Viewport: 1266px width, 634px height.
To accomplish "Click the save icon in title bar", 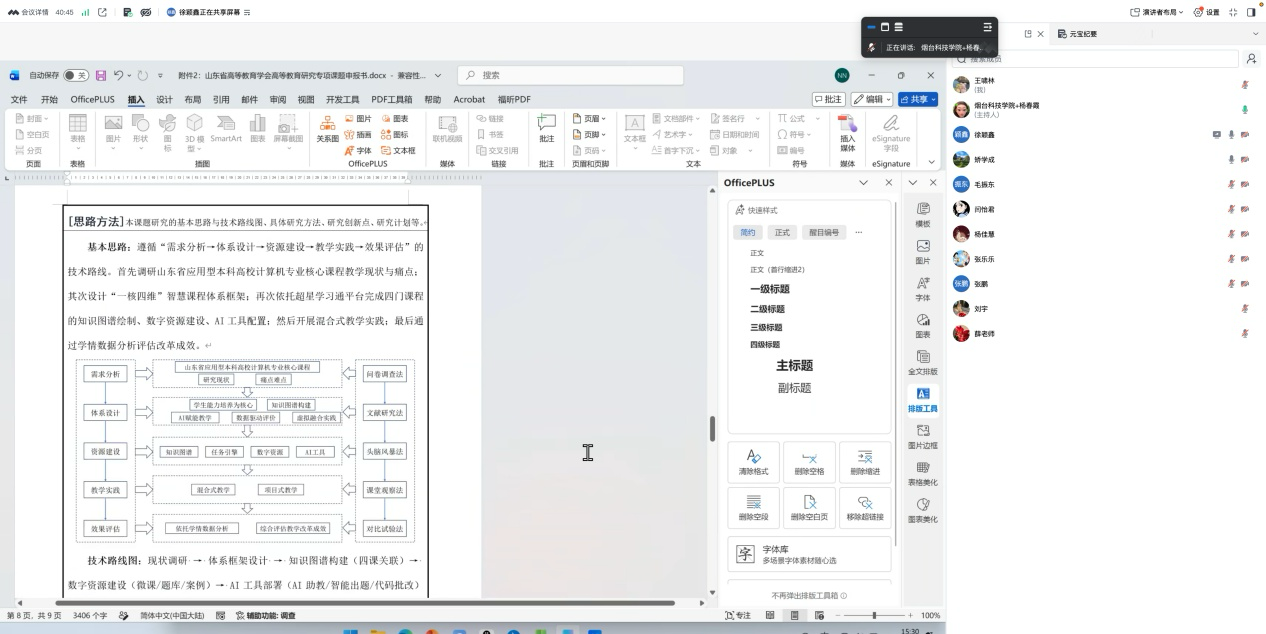I will coord(100,75).
